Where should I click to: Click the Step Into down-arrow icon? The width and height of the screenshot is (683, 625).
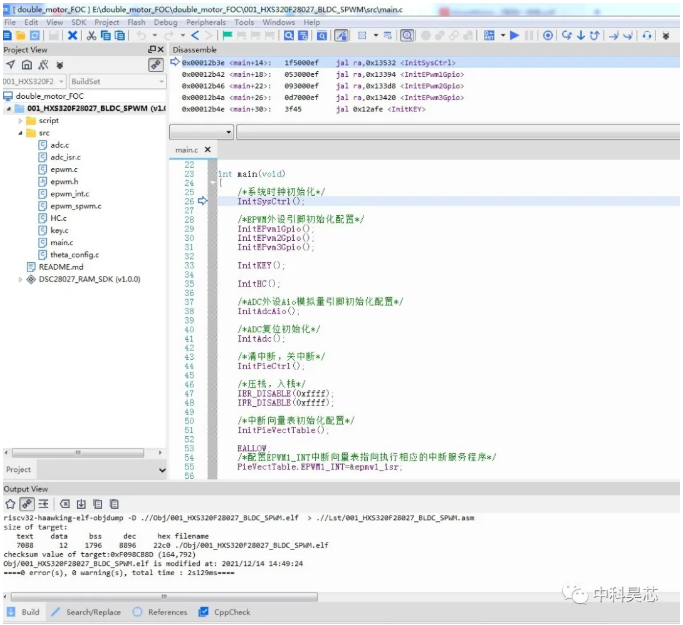[x=581, y=36]
